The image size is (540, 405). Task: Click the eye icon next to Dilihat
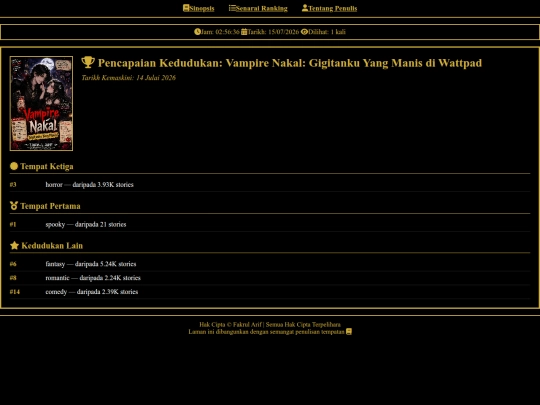coord(304,32)
